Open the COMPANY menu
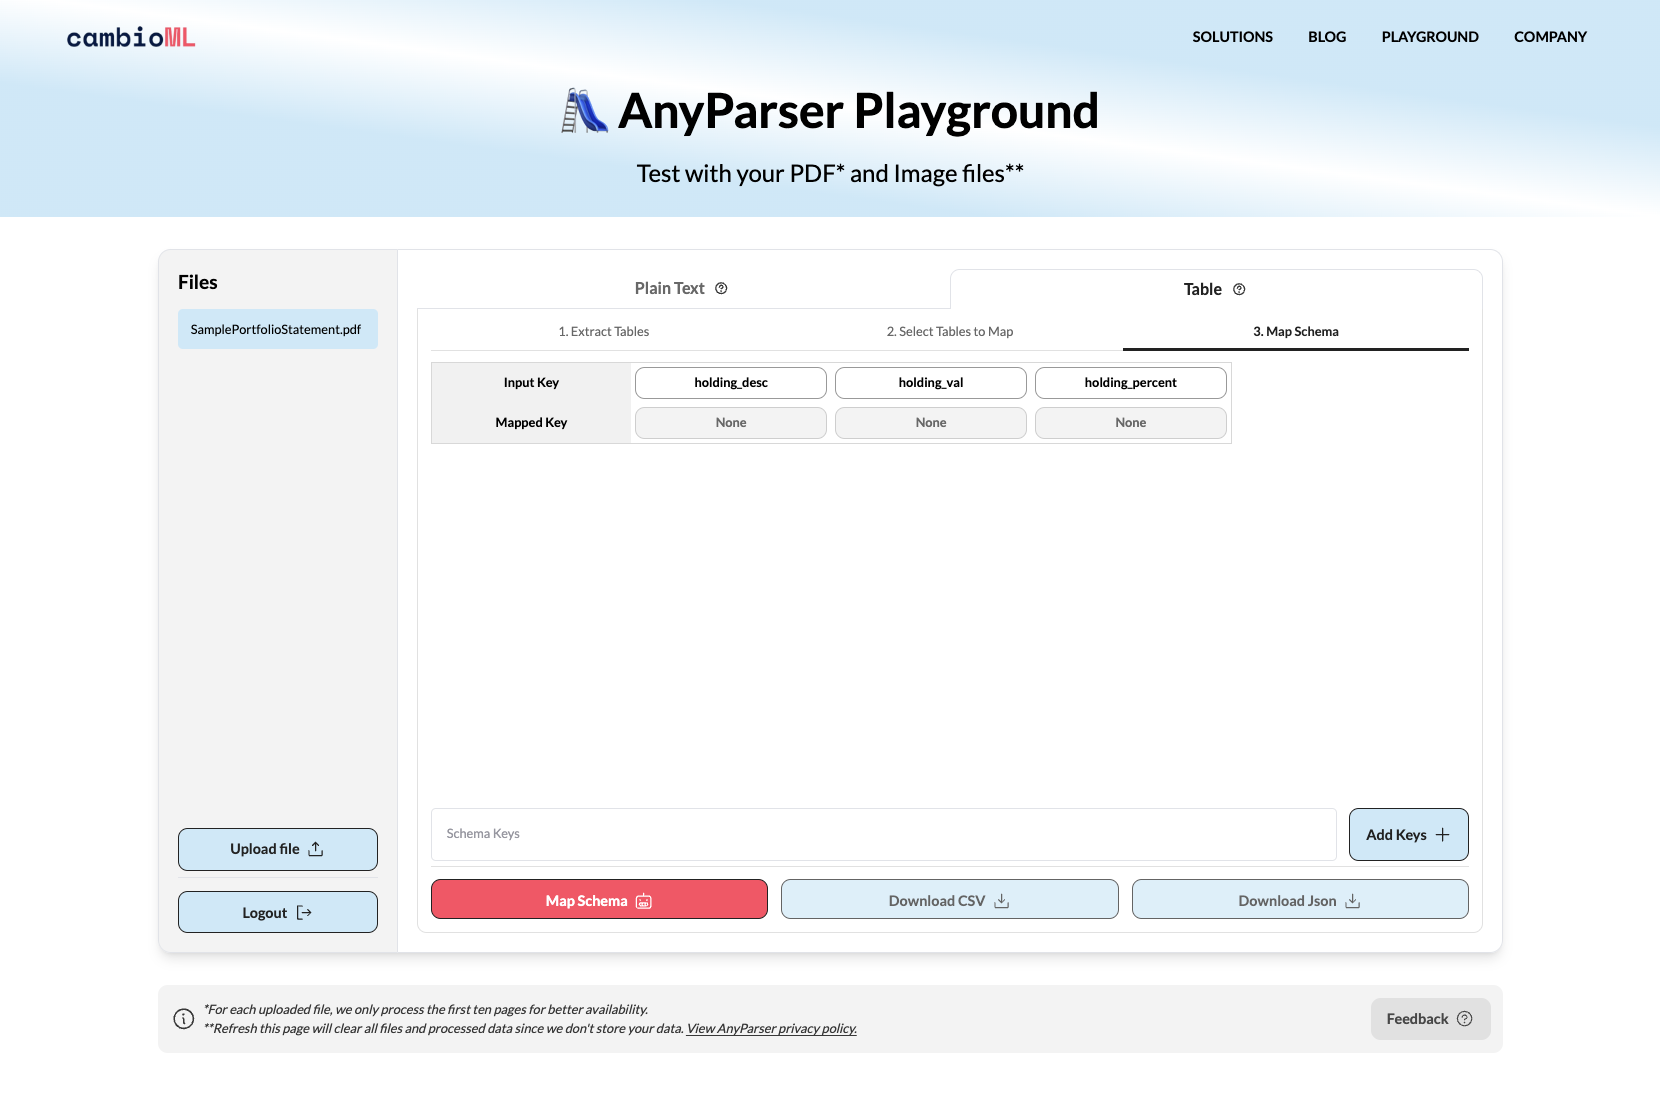Screen dimensions: 1660x1101 point(1550,37)
